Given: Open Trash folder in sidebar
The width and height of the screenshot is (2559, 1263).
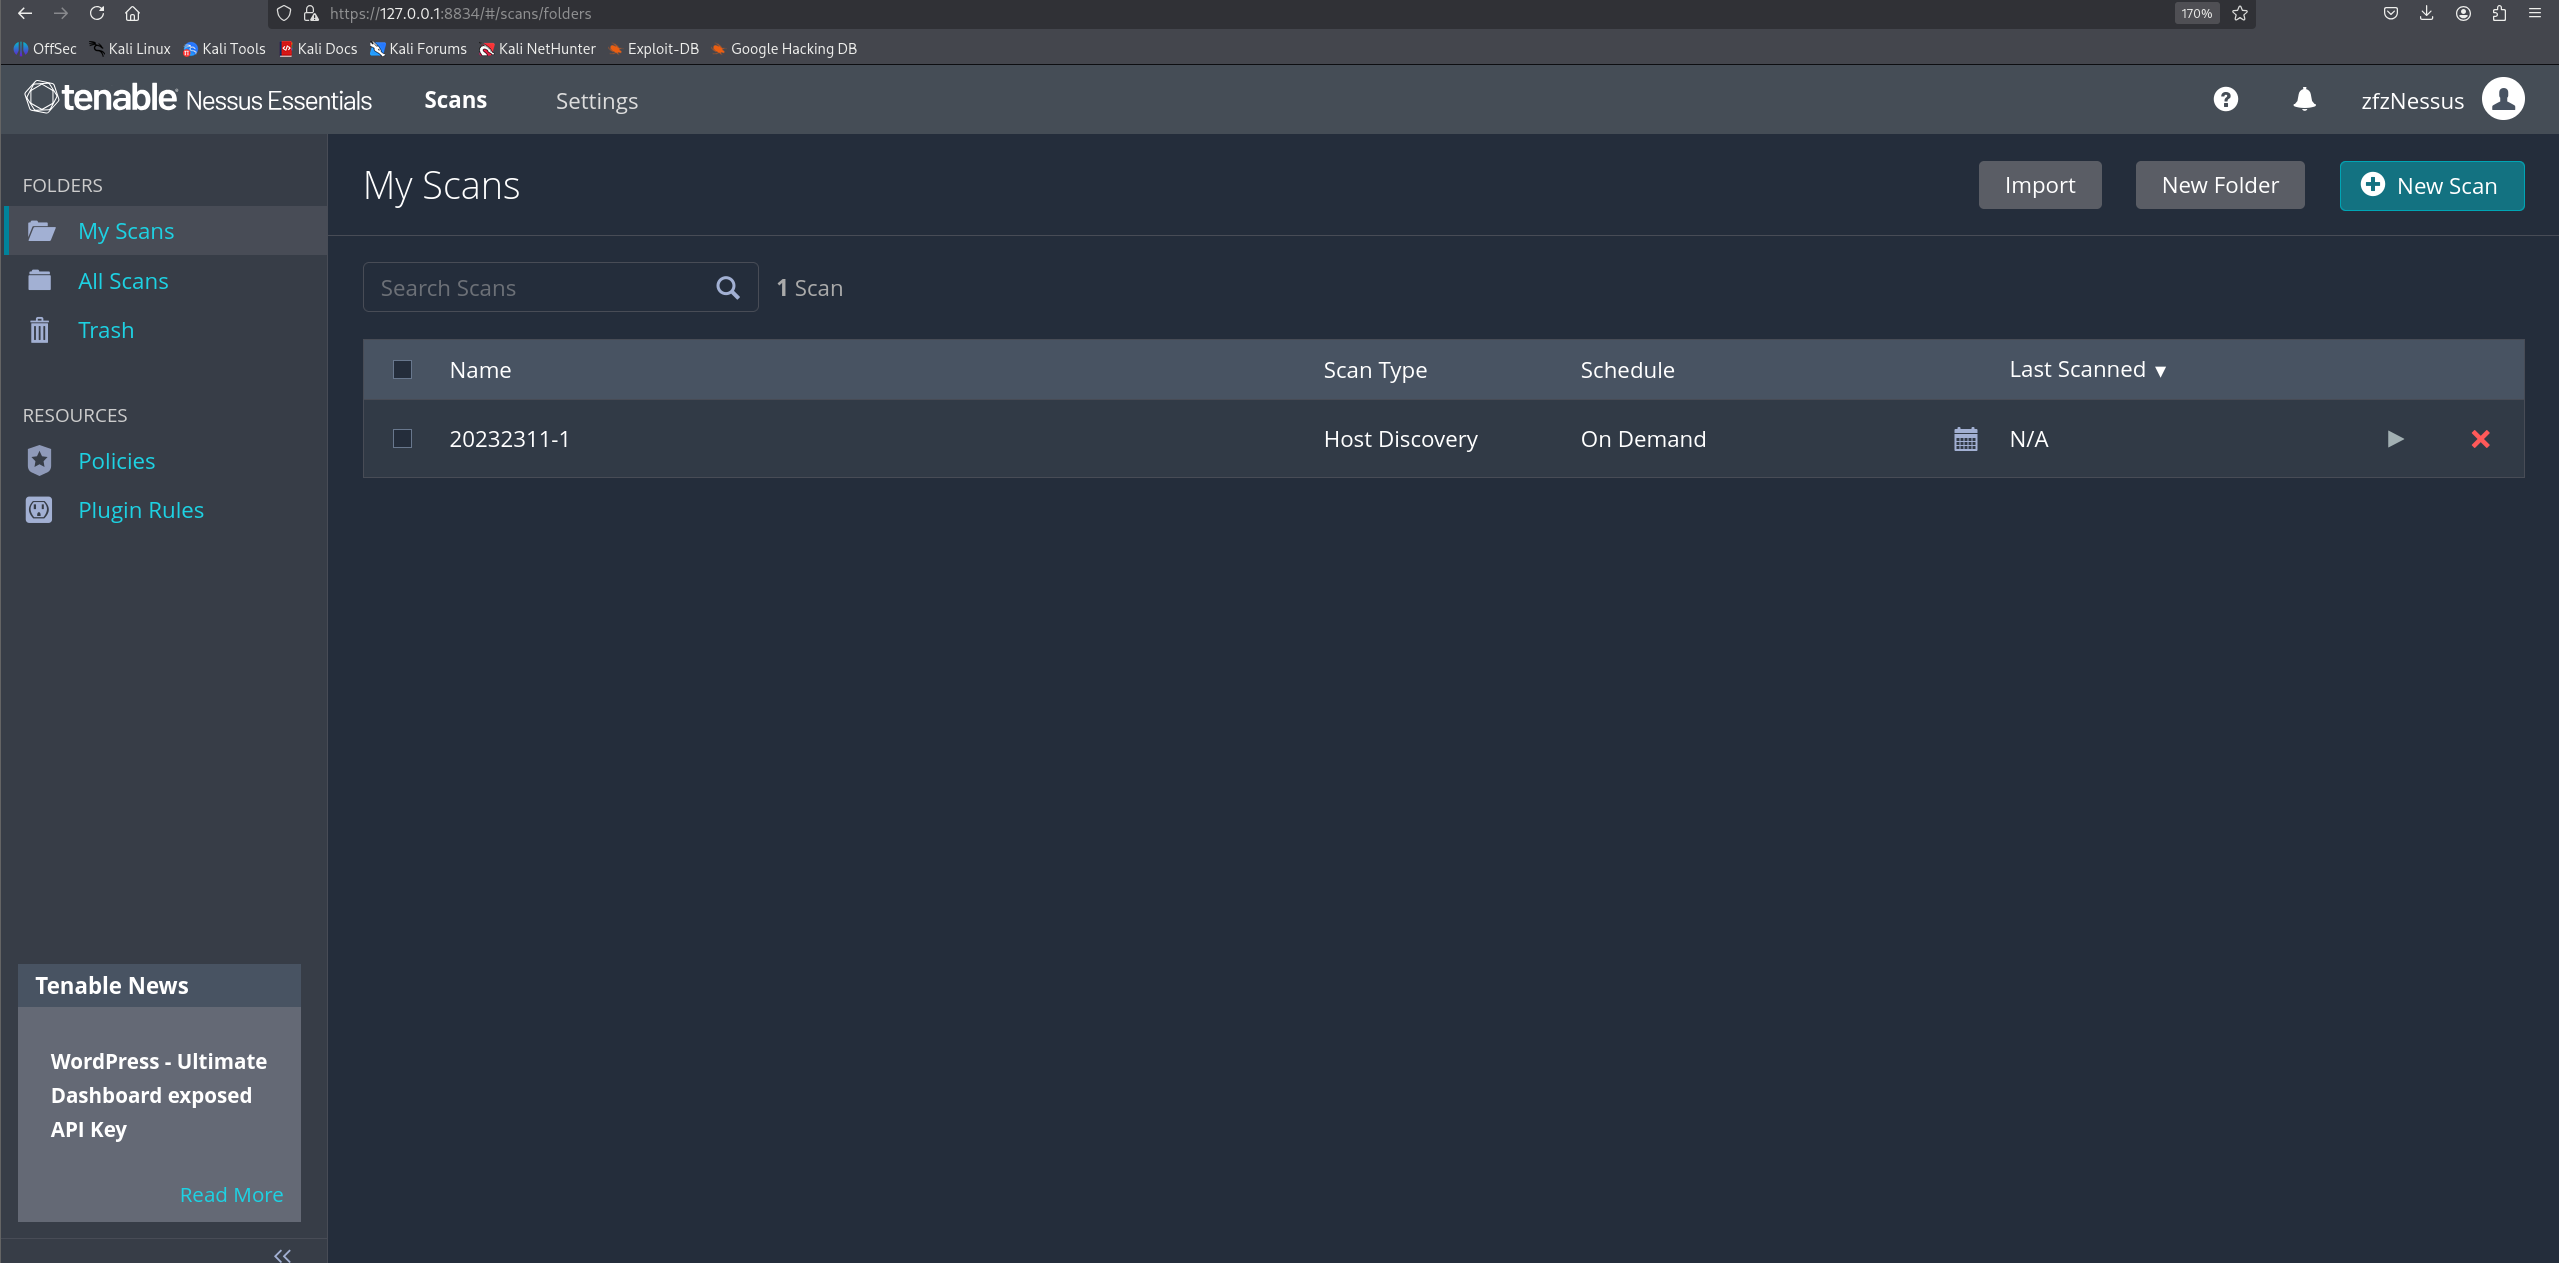Looking at the screenshot, I should 106,330.
